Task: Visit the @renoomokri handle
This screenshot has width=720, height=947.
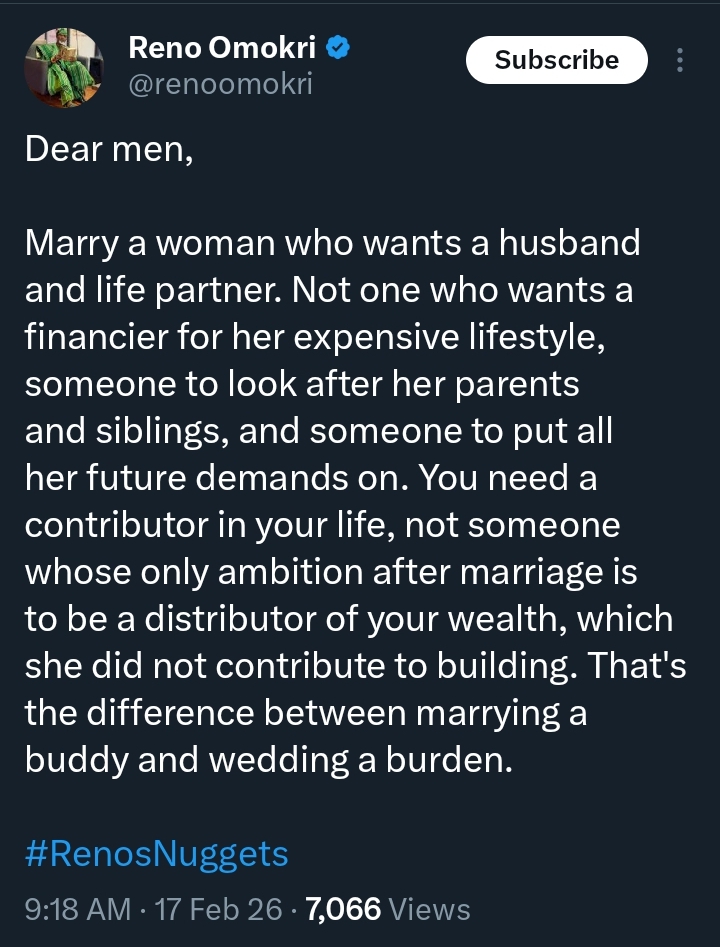Action: pyautogui.click(x=220, y=84)
